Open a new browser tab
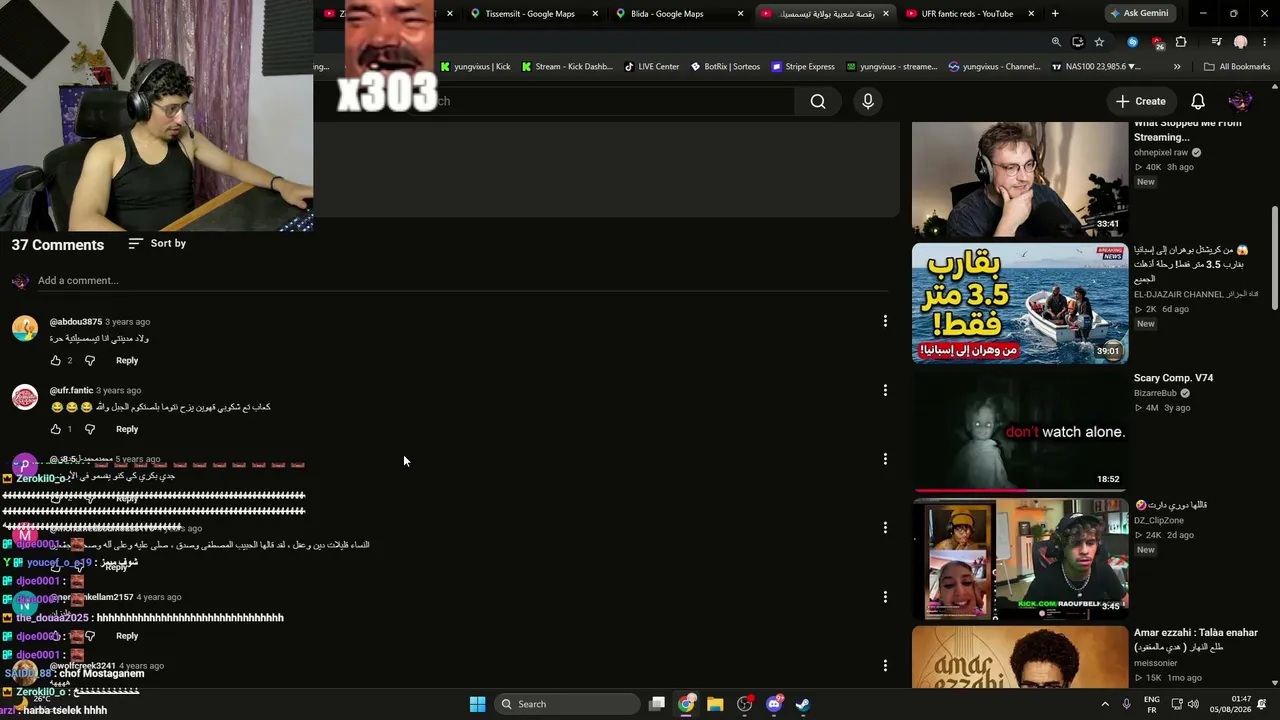Screen dimensions: 1280x720 1055,14
